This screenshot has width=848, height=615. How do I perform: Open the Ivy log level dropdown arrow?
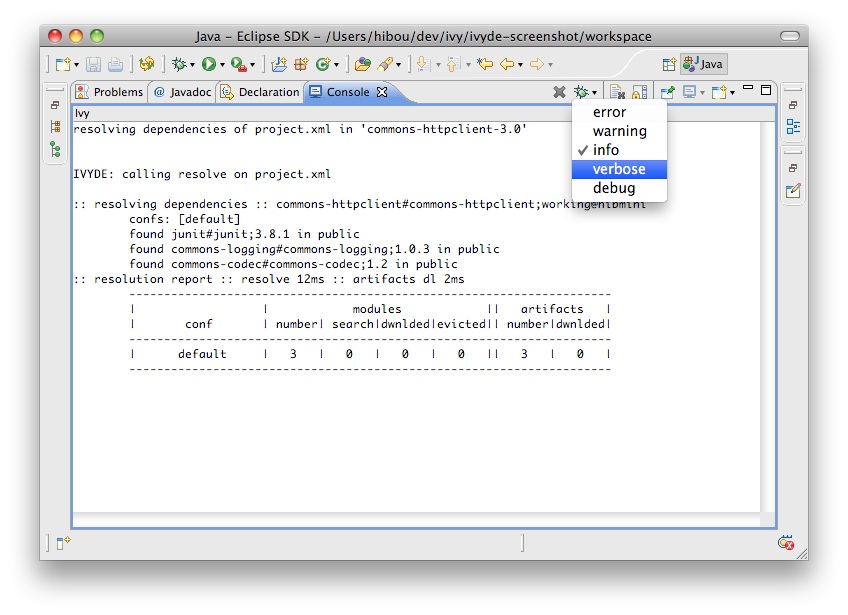tap(594, 93)
